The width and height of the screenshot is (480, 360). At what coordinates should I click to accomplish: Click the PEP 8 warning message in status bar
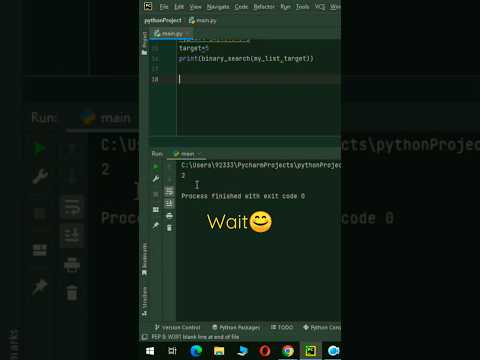[195, 337]
